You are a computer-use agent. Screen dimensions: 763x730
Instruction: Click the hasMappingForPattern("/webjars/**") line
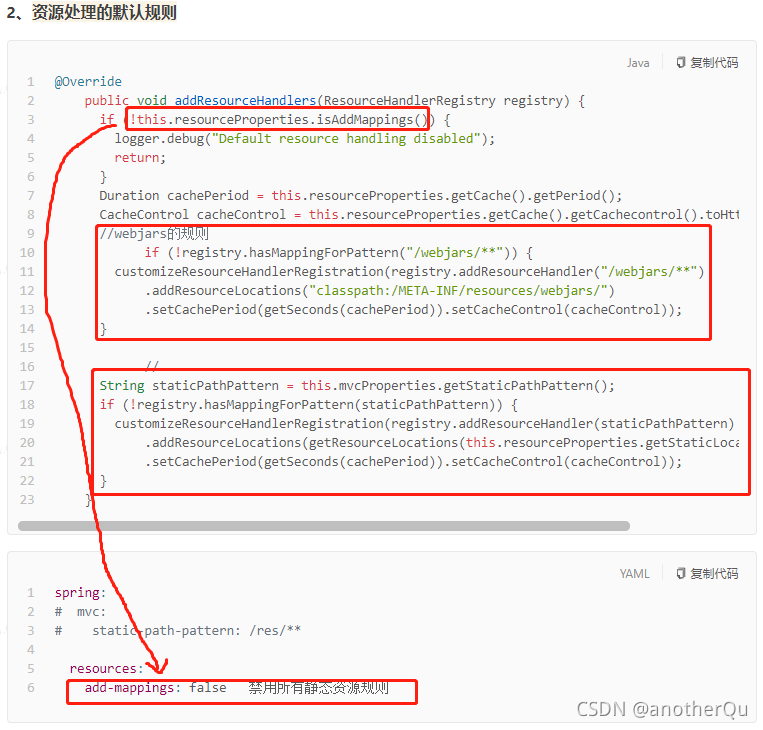point(338,253)
